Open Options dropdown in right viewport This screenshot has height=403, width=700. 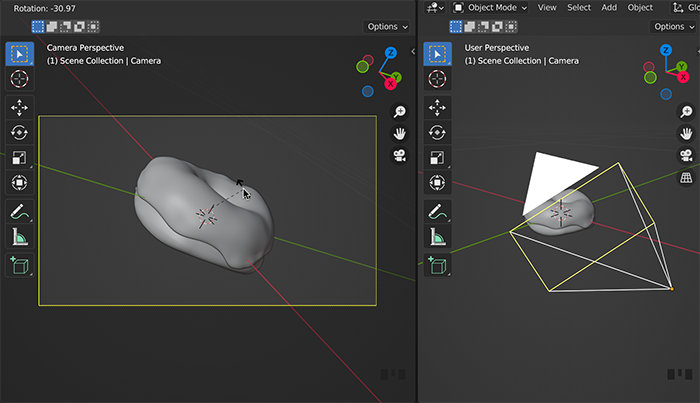[x=674, y=27]
